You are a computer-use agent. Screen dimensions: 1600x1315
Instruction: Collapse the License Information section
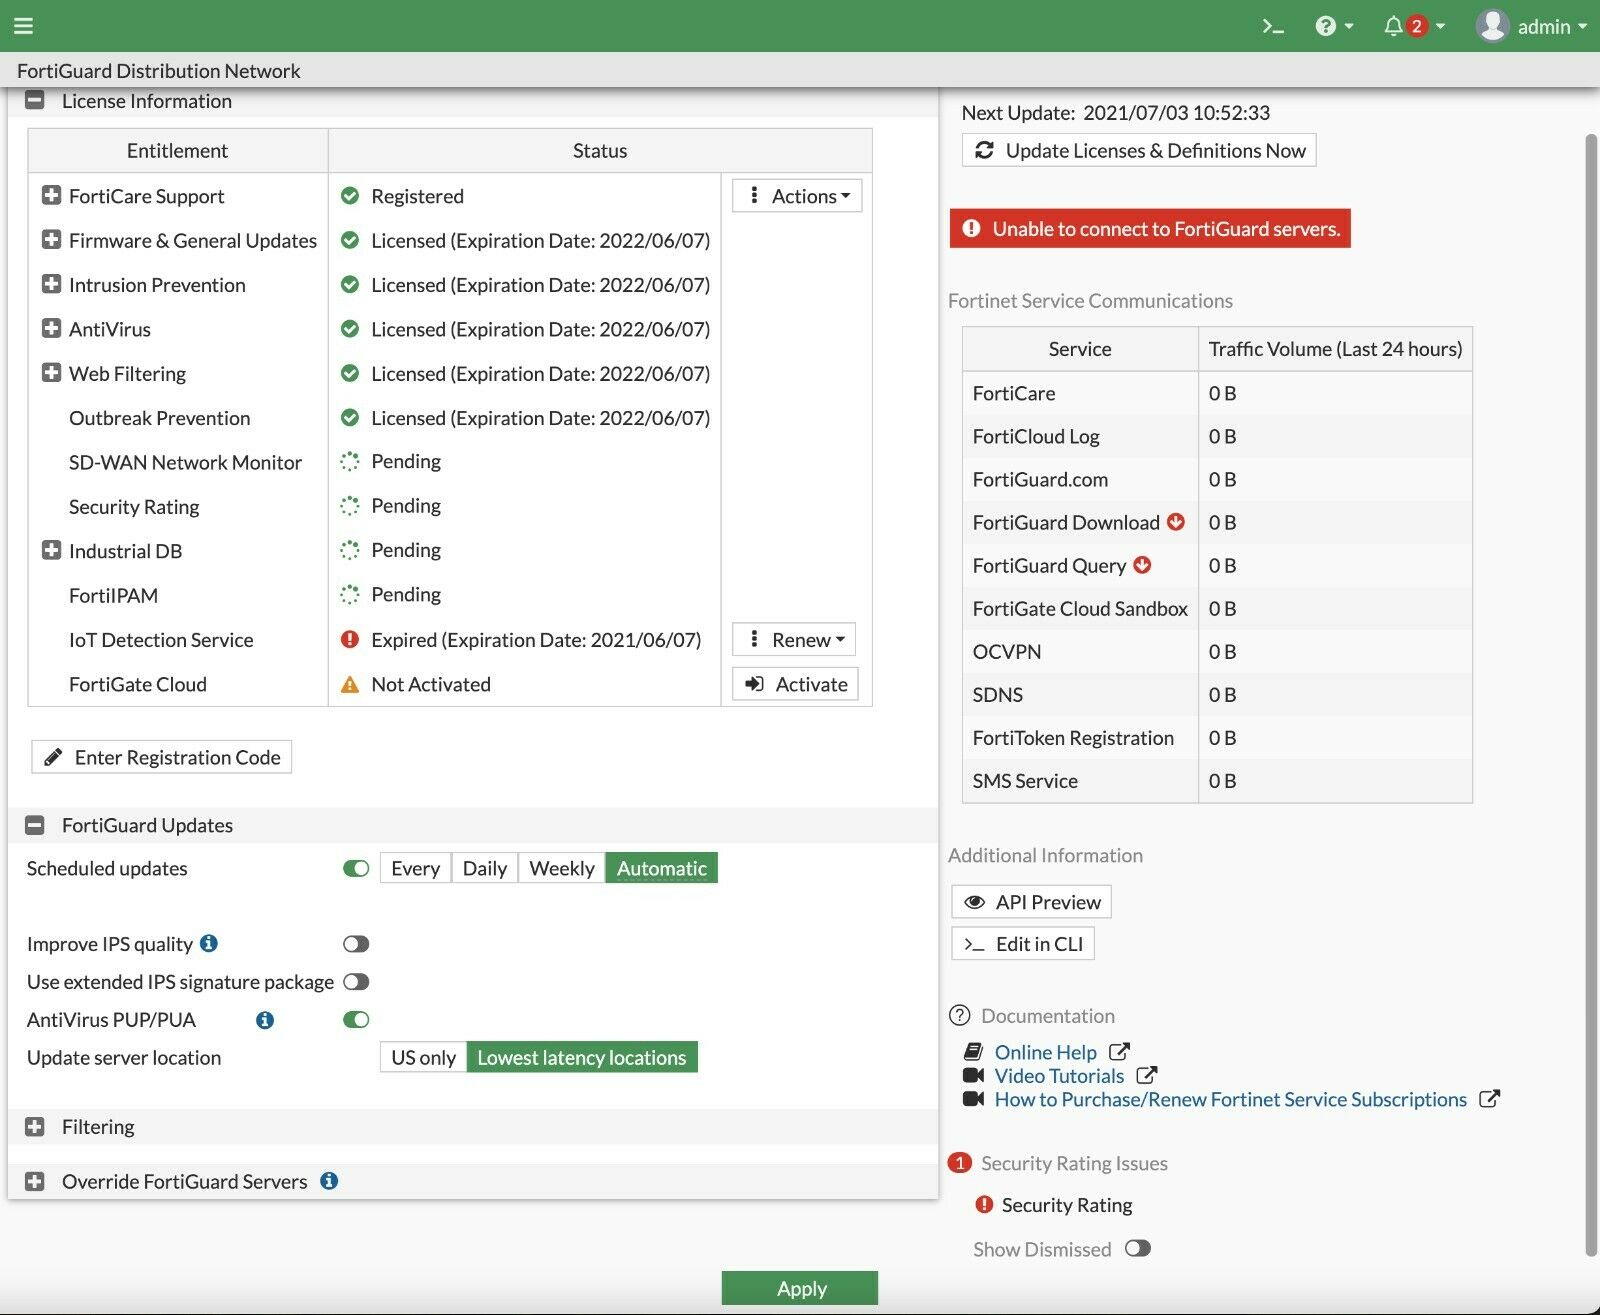click(35, 100)
